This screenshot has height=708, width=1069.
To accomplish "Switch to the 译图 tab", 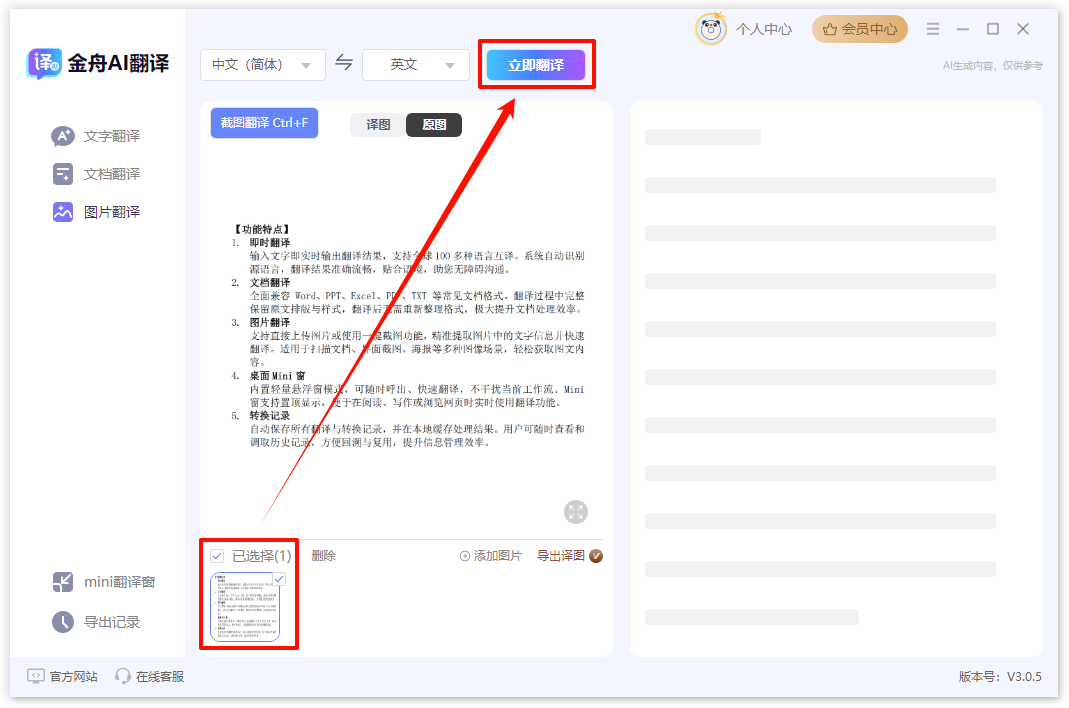I will coord(377,124).
